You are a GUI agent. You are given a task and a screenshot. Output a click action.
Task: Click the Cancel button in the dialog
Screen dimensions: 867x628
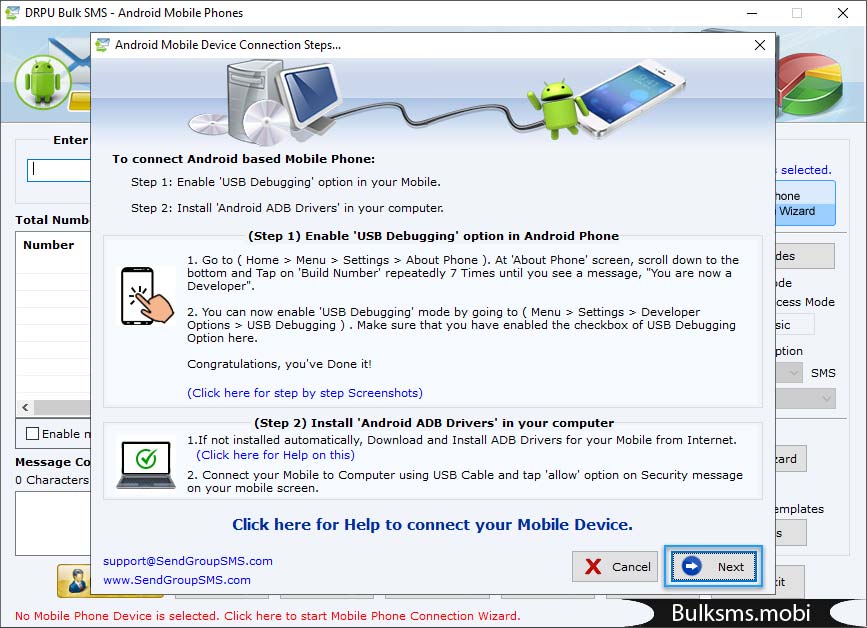615,566
